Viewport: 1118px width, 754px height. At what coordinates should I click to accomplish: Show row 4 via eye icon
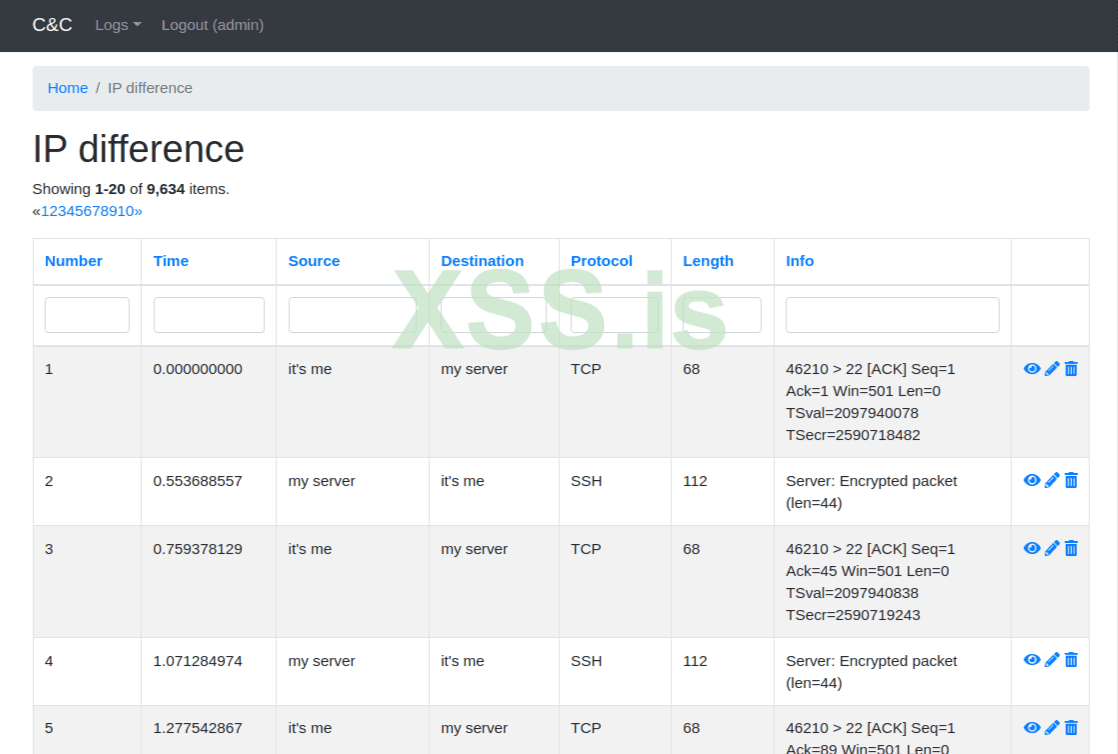tap(1032, 661)
